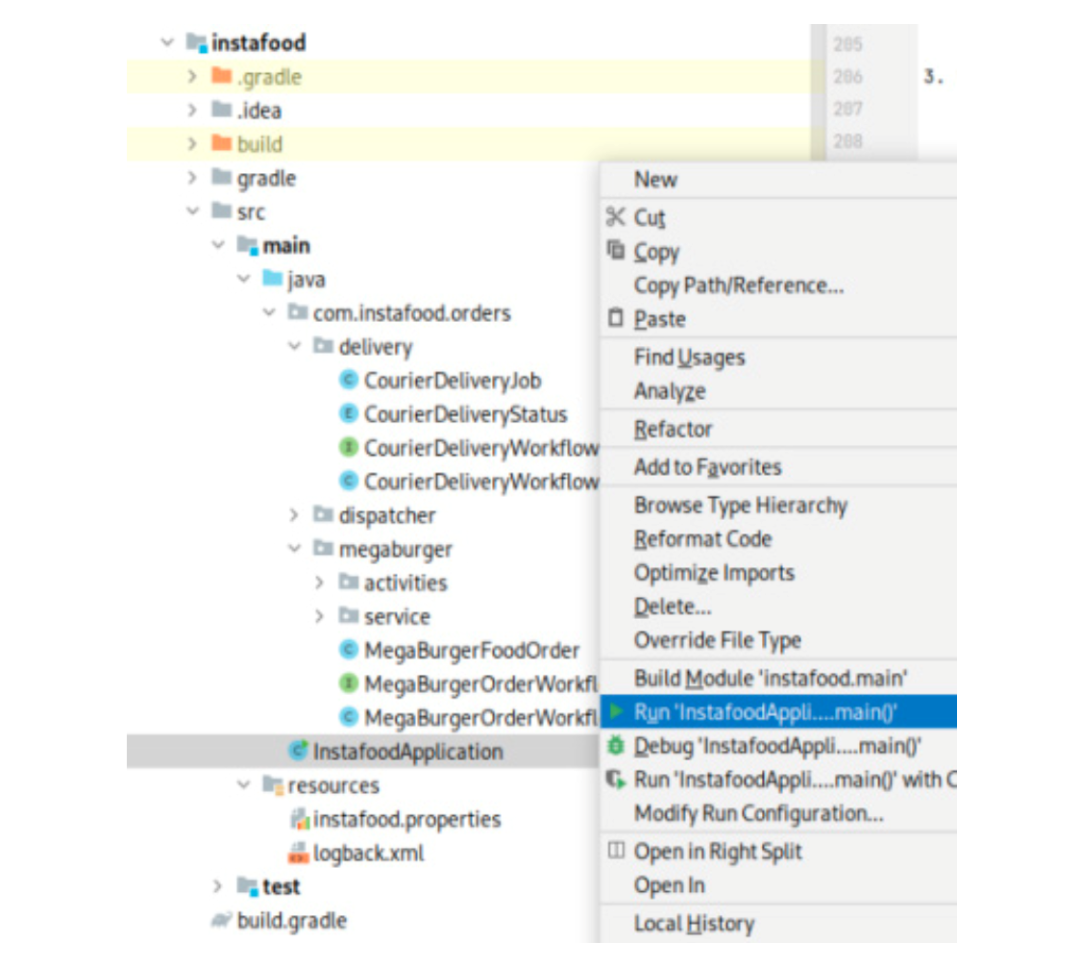The width and height of the screenshot is (1080, 967).
Task: Choose Modify Run Configuration...
Action: click(758, 813)
